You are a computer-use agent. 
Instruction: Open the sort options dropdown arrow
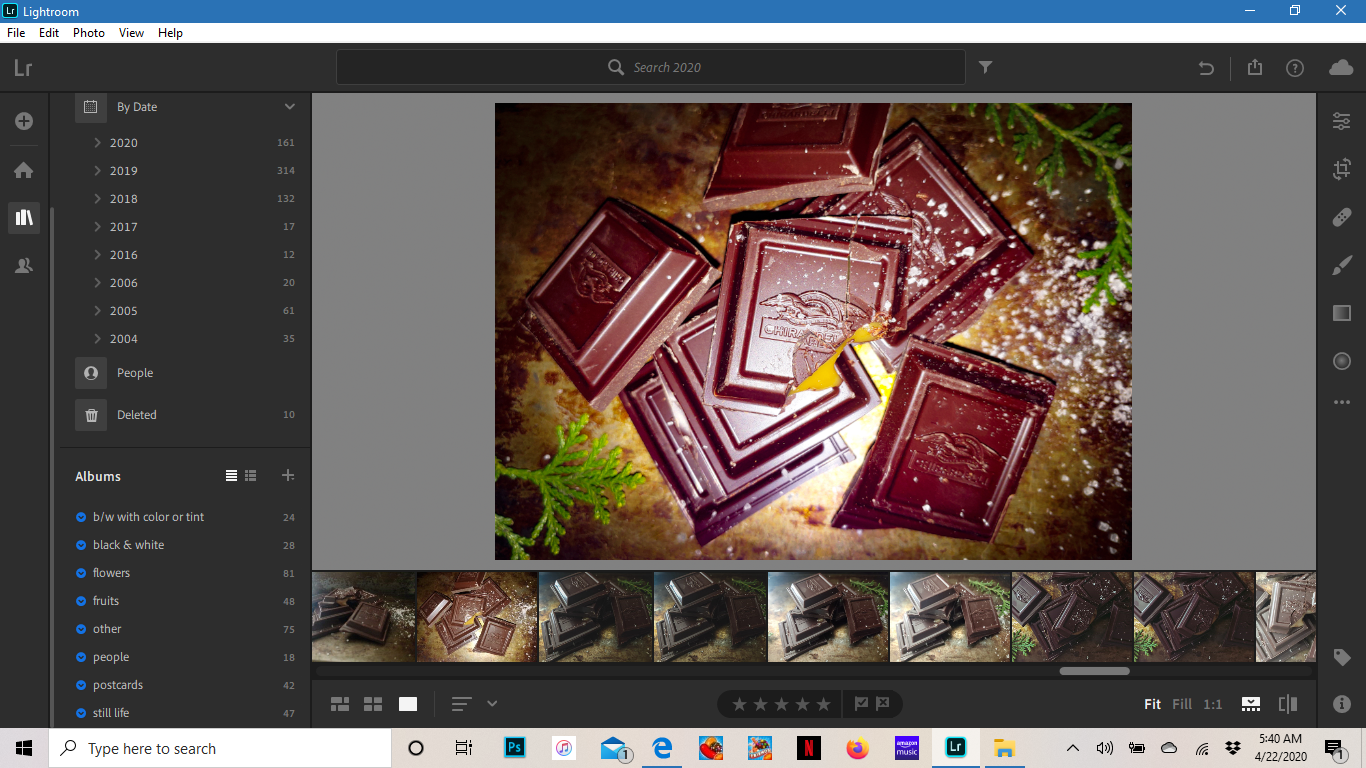(x=492, y=704)
